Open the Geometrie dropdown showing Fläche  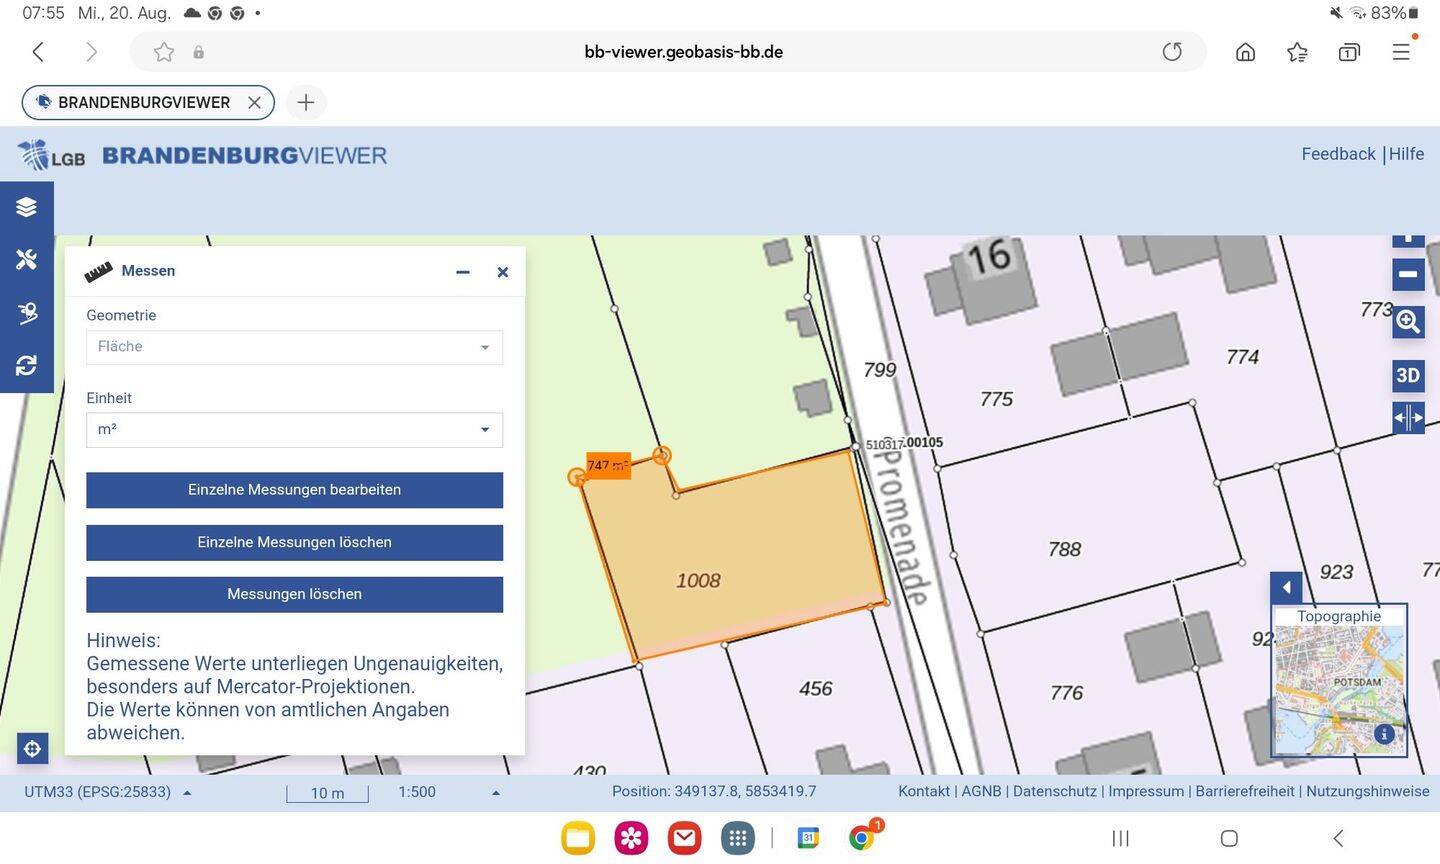294,347
